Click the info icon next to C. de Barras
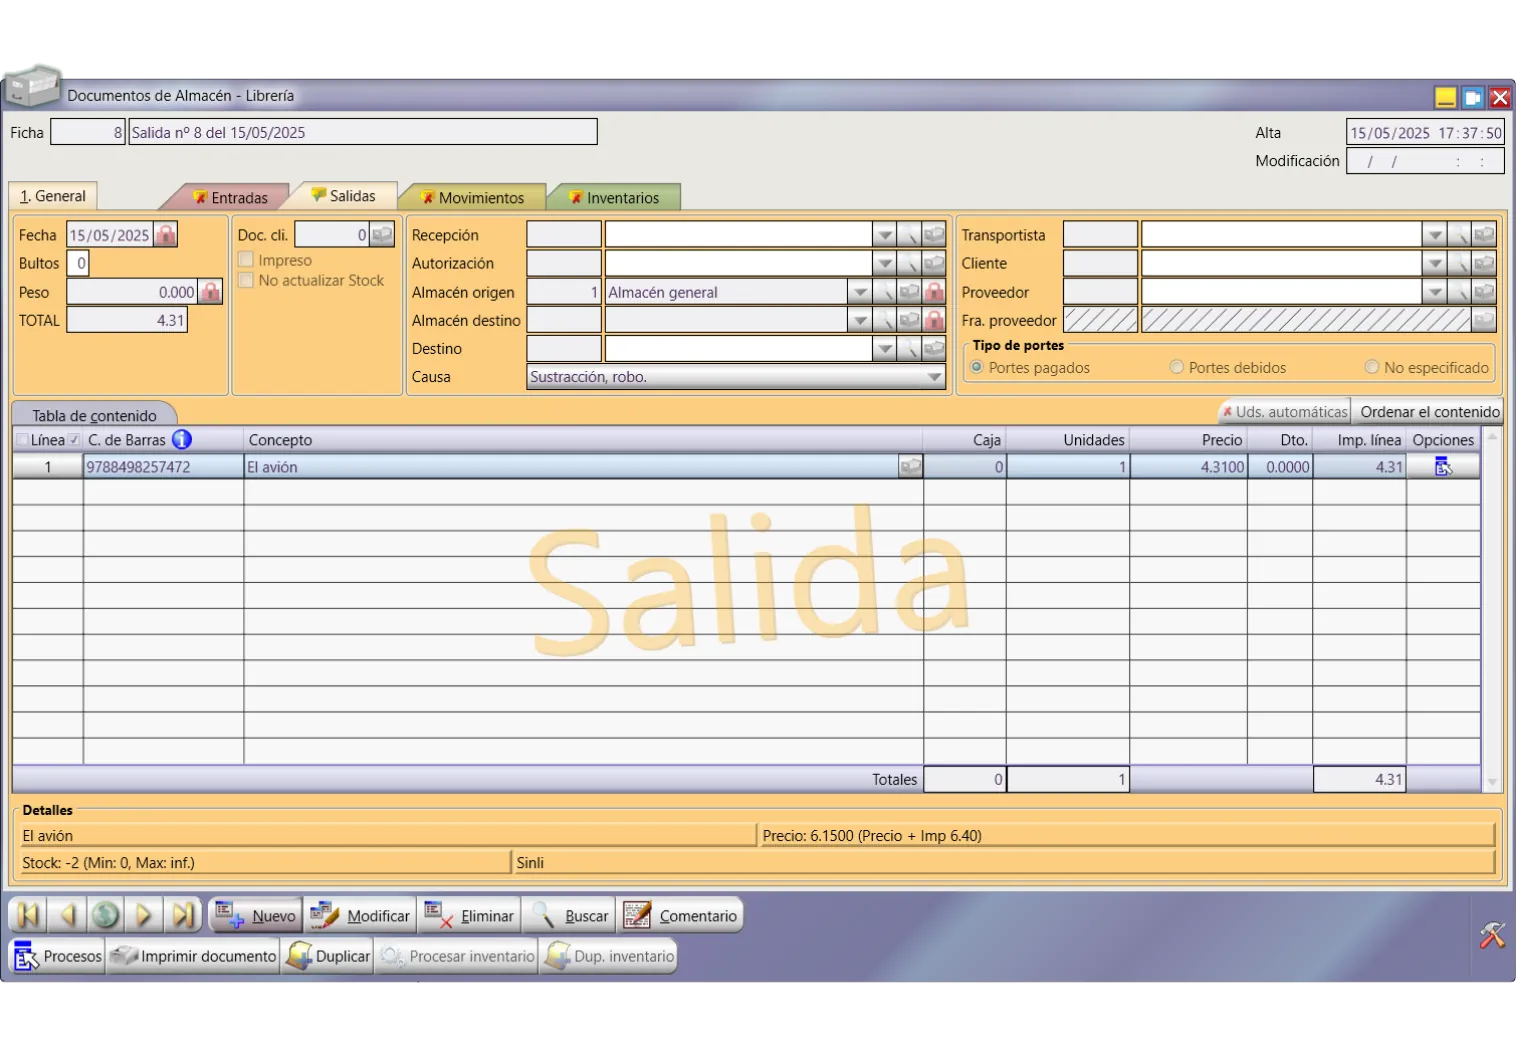 pos(182,440)
